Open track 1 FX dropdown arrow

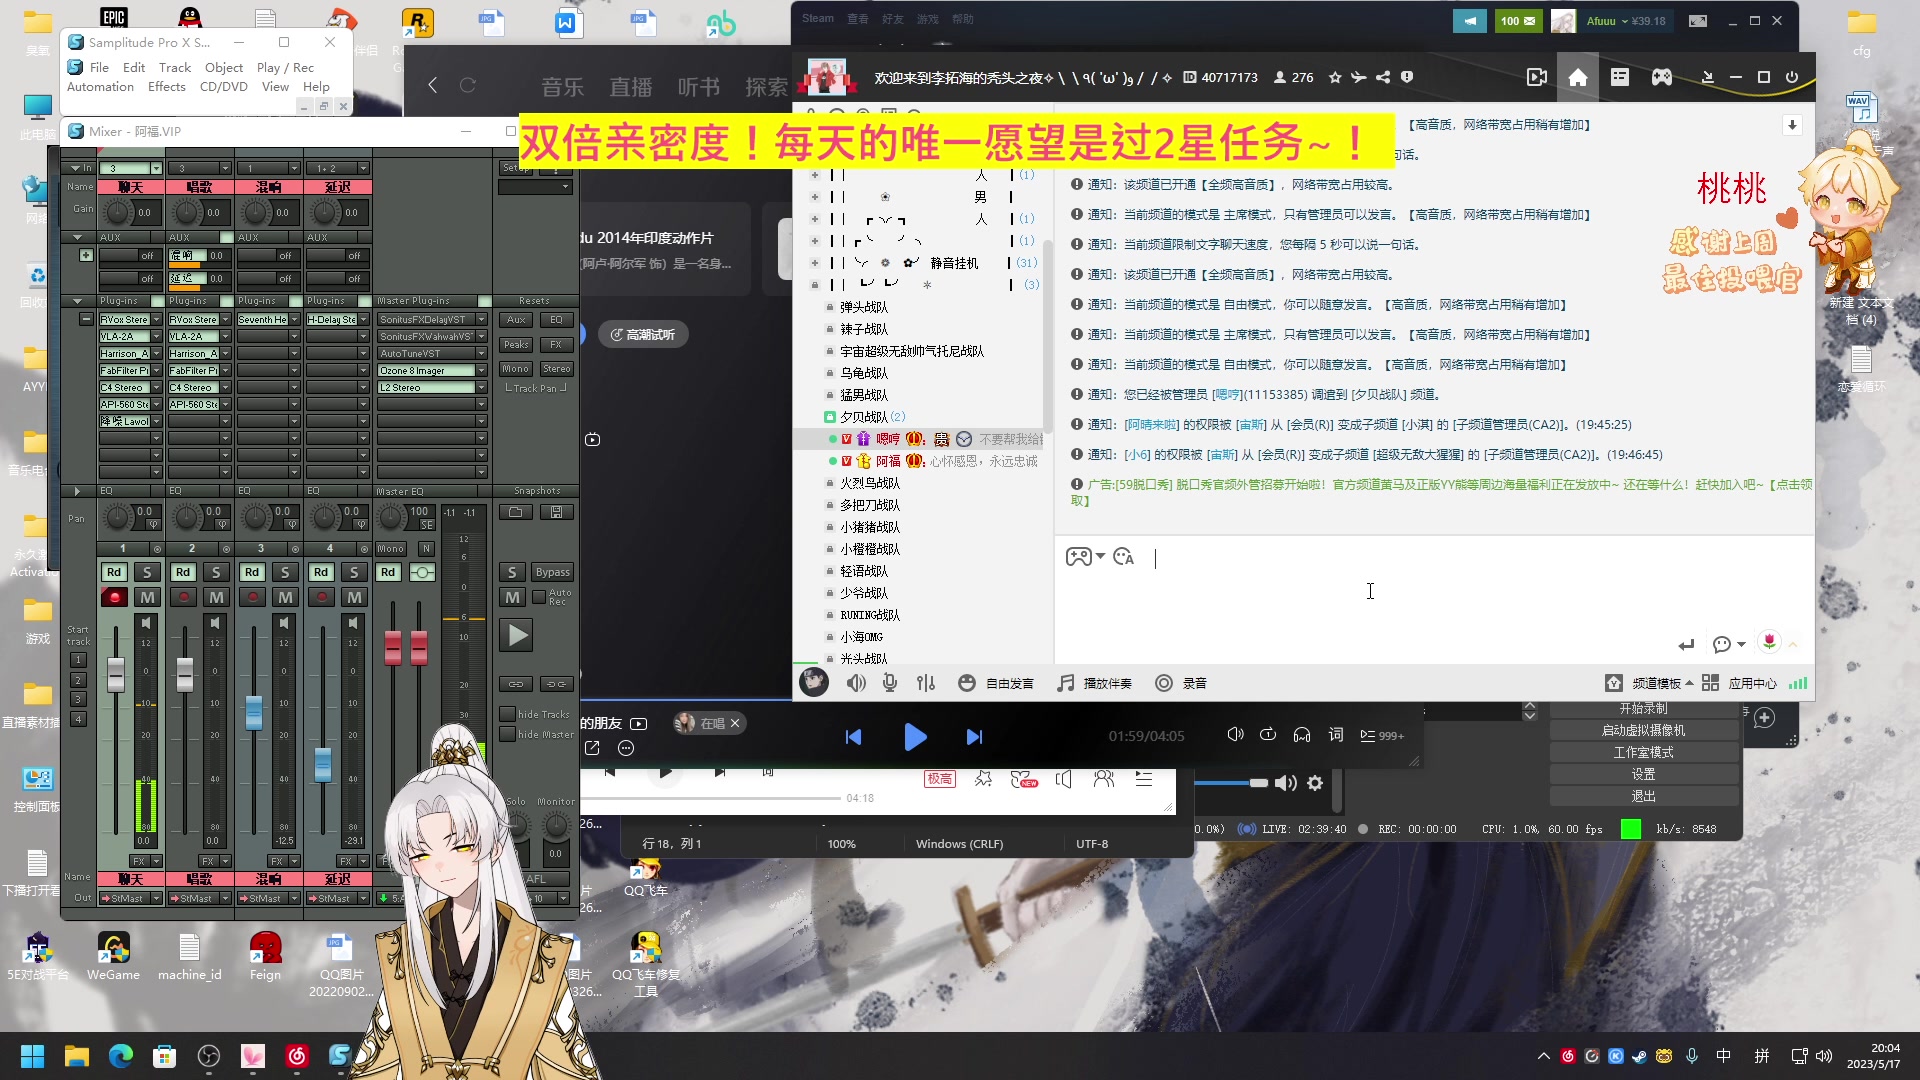click(157, 861)
